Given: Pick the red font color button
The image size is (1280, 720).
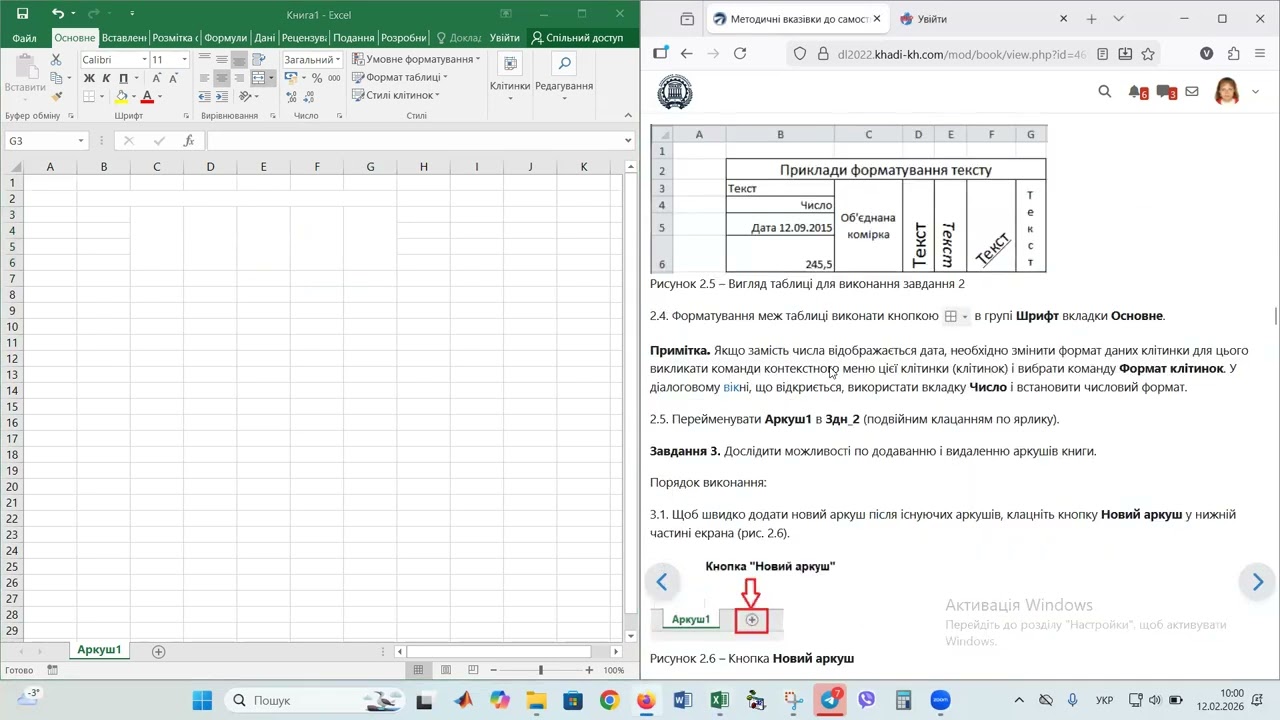Looking at the screenshot, I should (147, 97).
